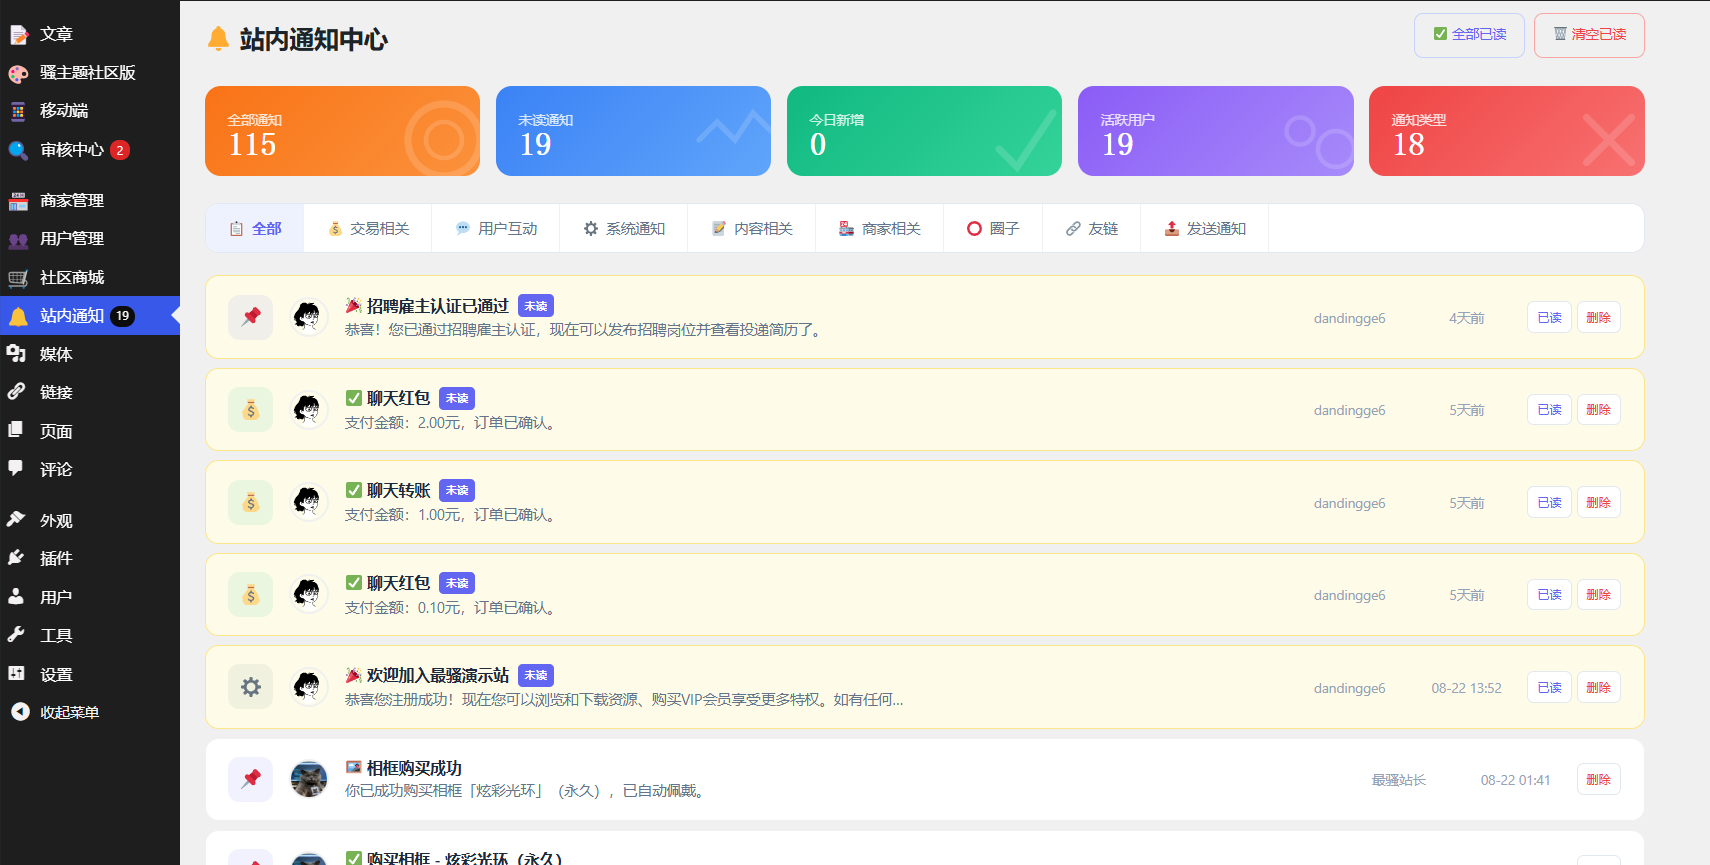Click 清空已读 button
Image resolution: width=1710 pixels, height=865 pixels.
point(1589,35)
